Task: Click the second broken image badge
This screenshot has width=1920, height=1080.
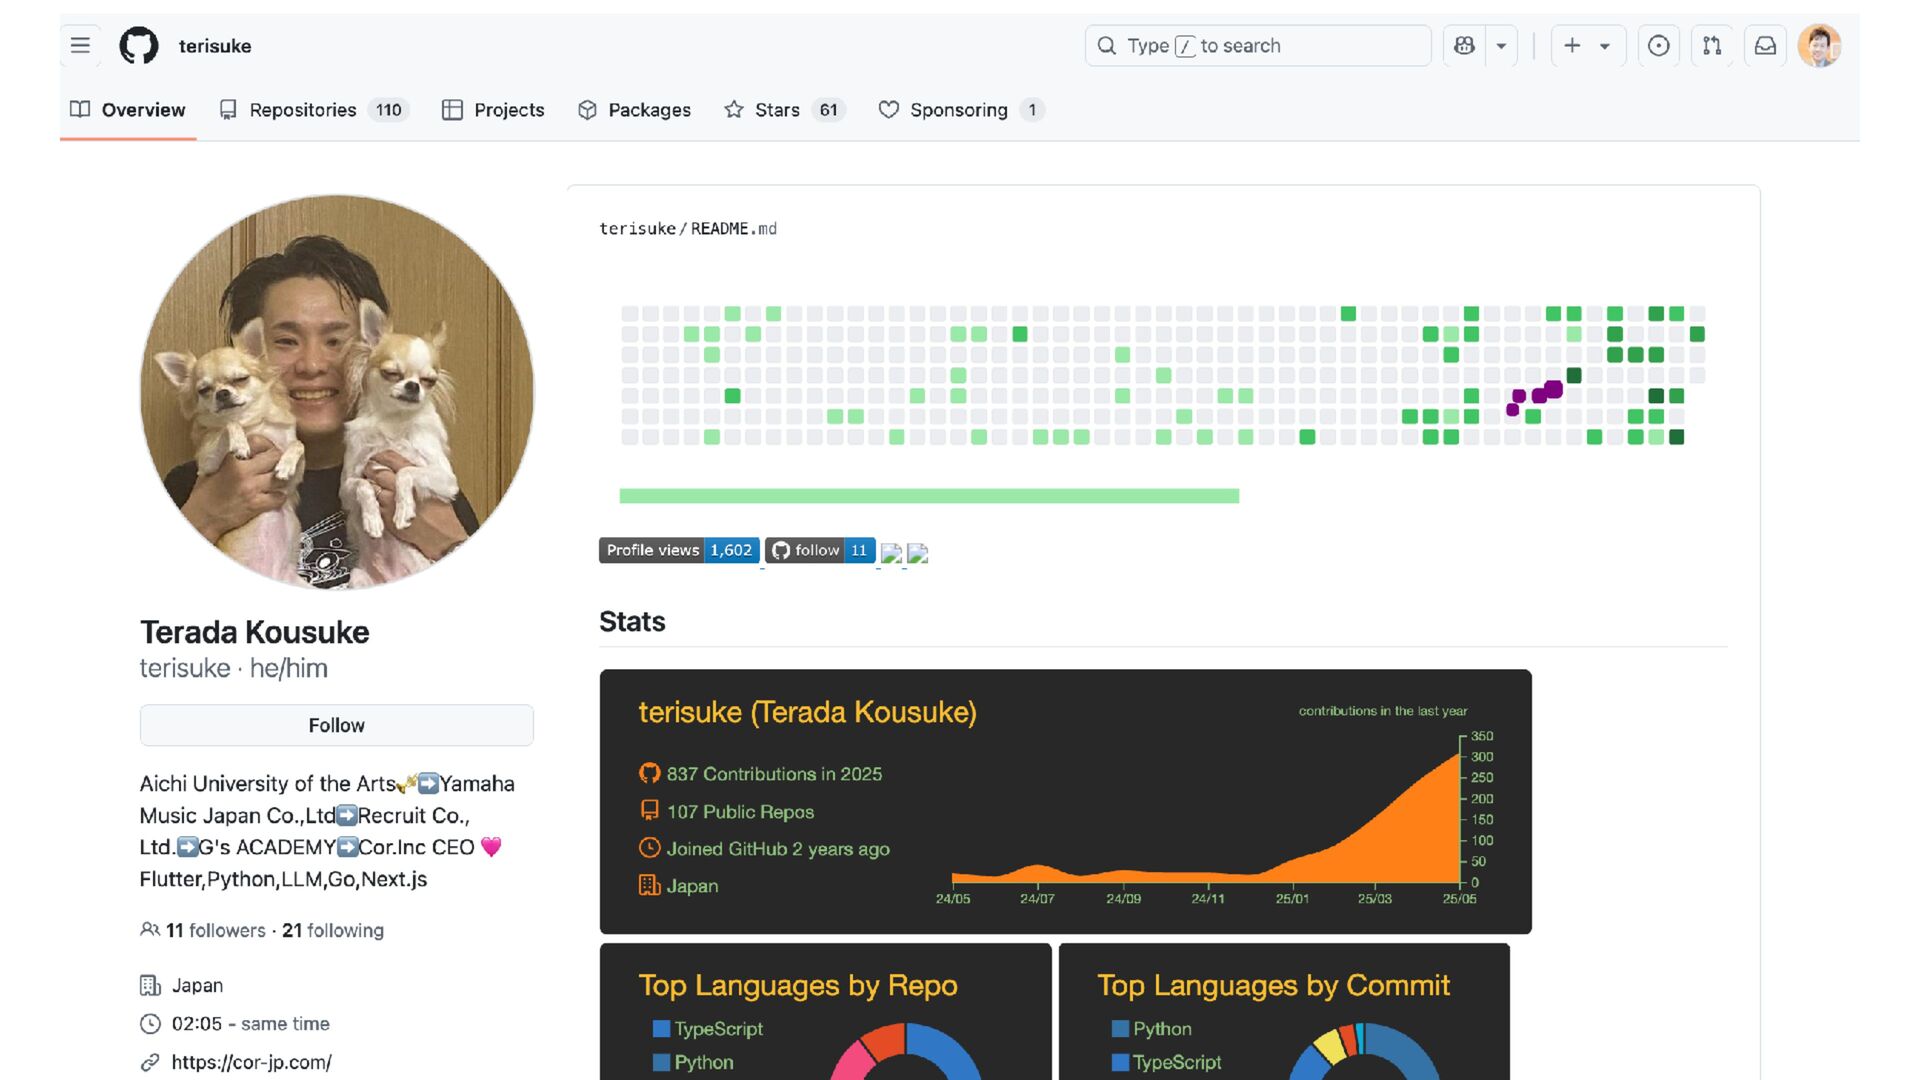Action: (917, 553)
